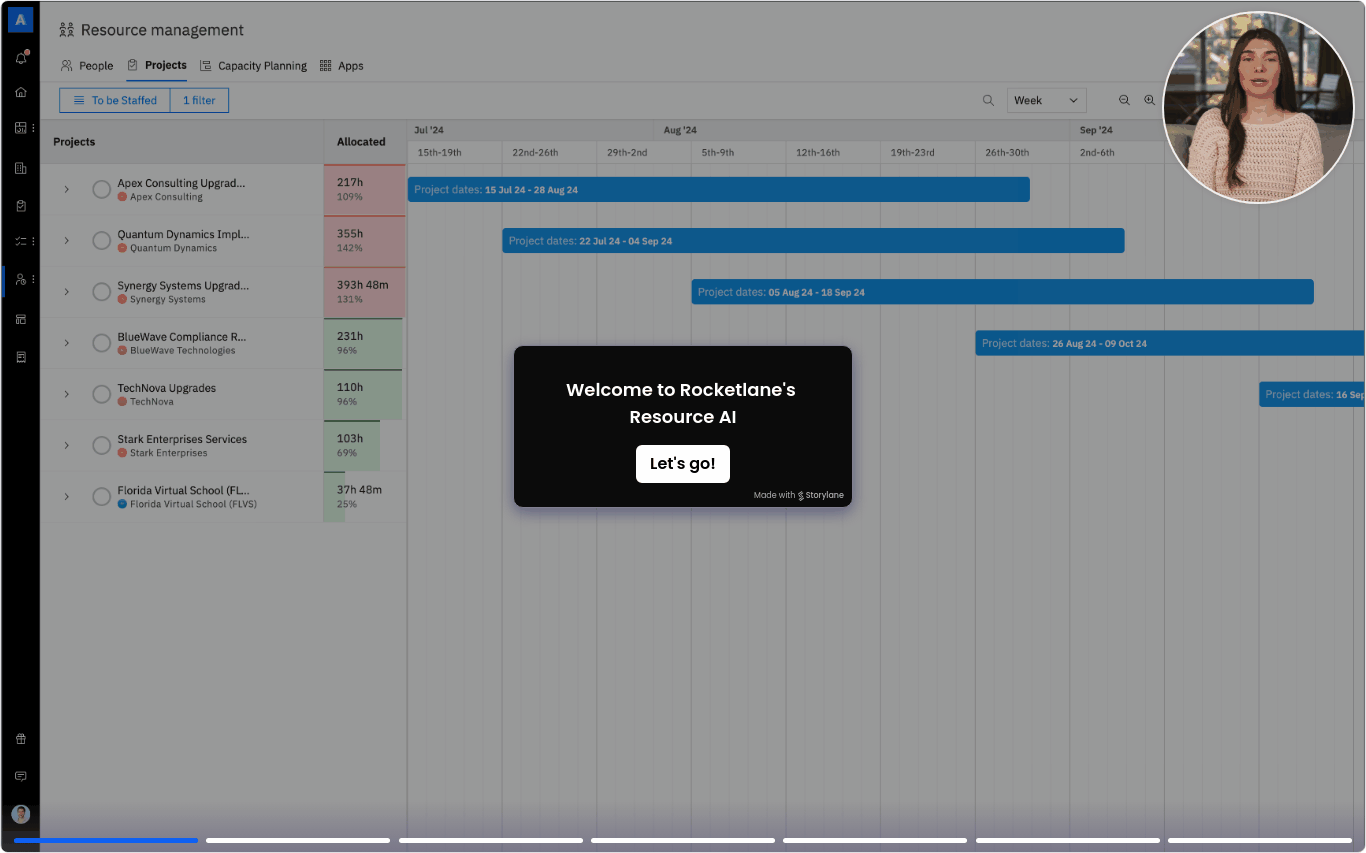Expand the TechNova Upgrades project row
Viewport: 1366px width, 853px height.
click(67, 394)
